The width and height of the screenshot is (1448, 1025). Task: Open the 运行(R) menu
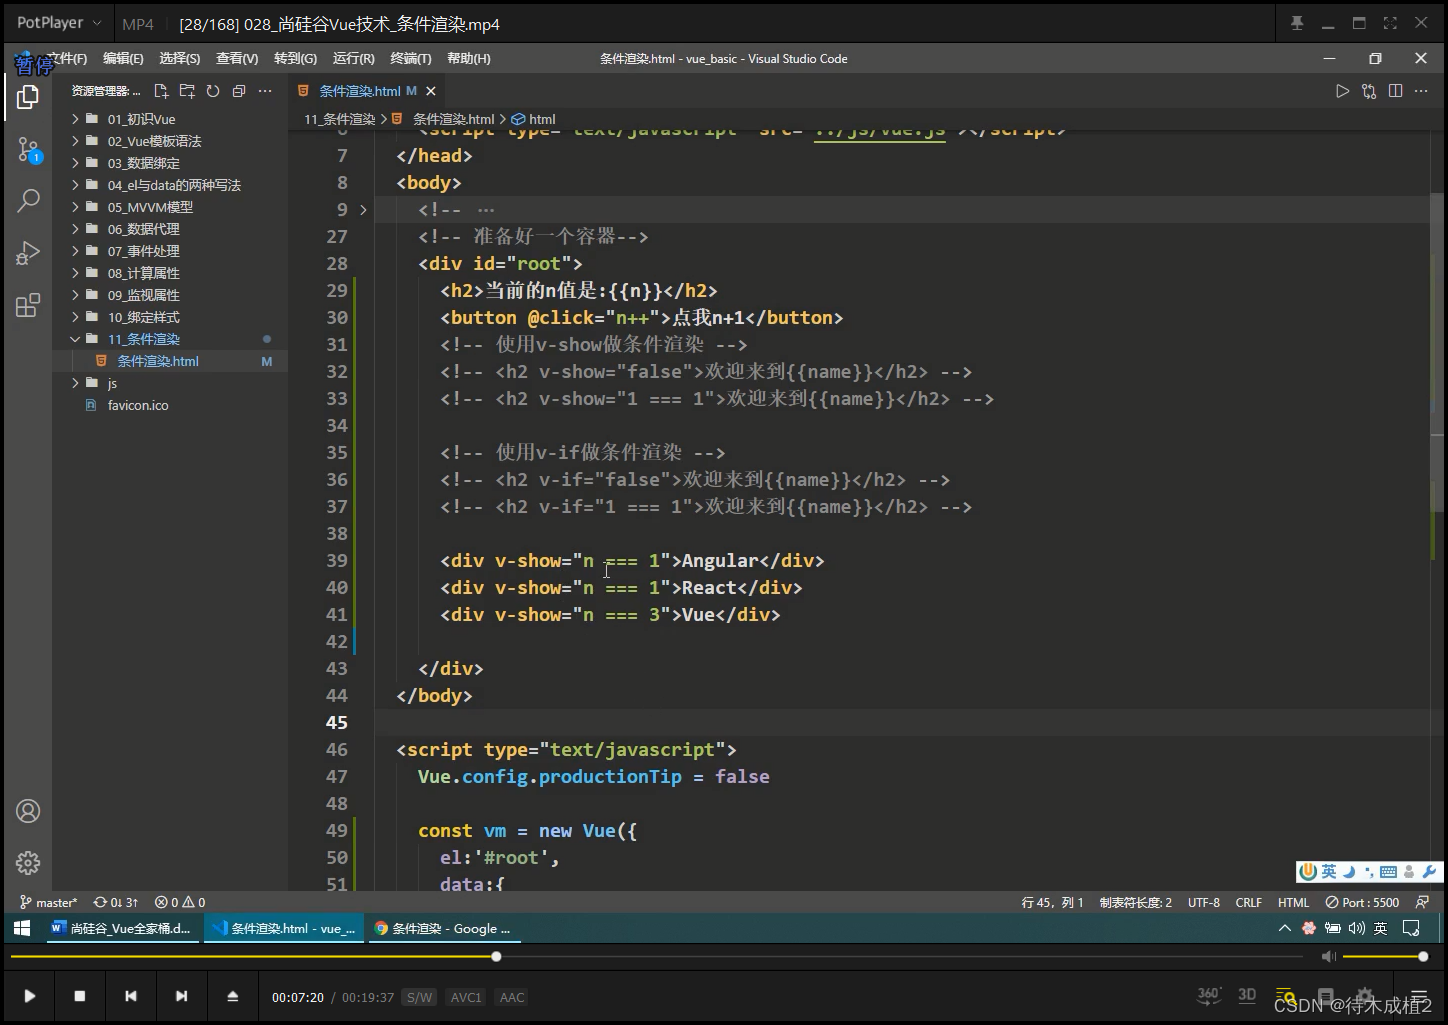click(x=353, y=59)
